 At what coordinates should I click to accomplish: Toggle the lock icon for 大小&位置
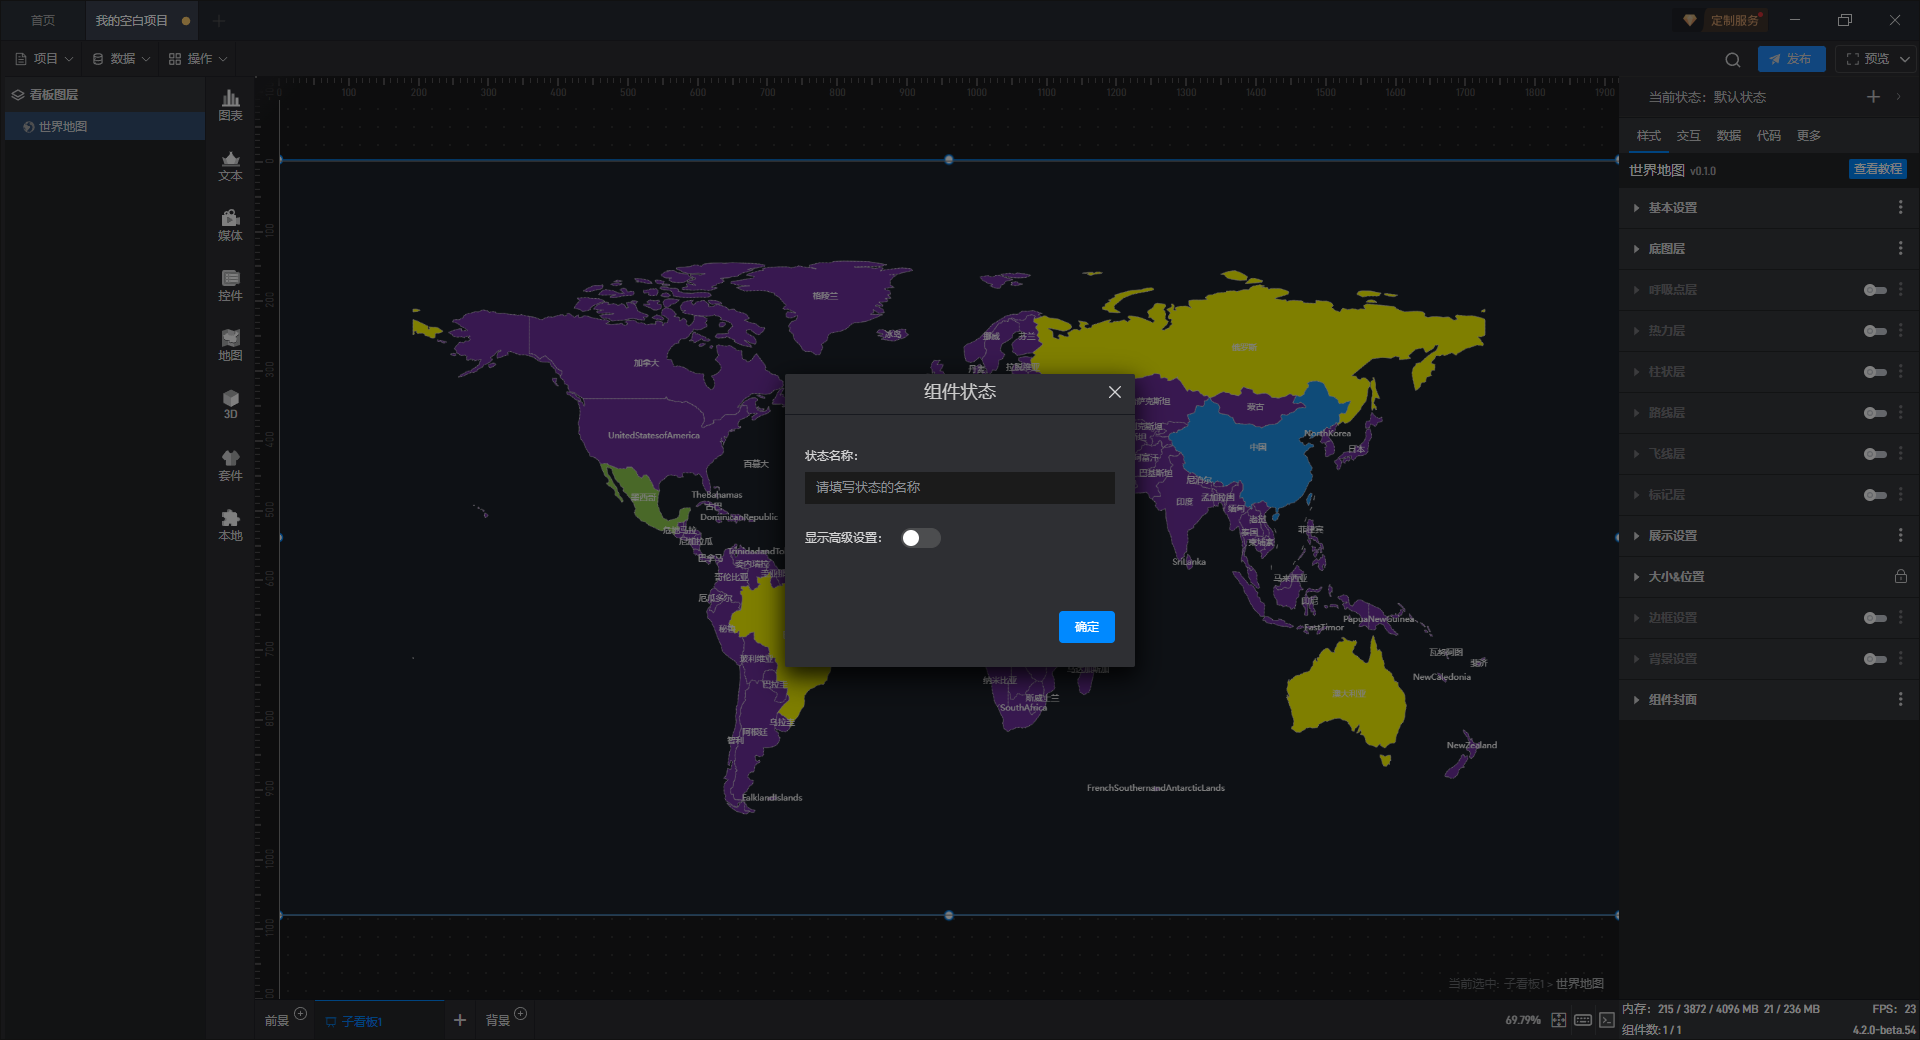1901,576
